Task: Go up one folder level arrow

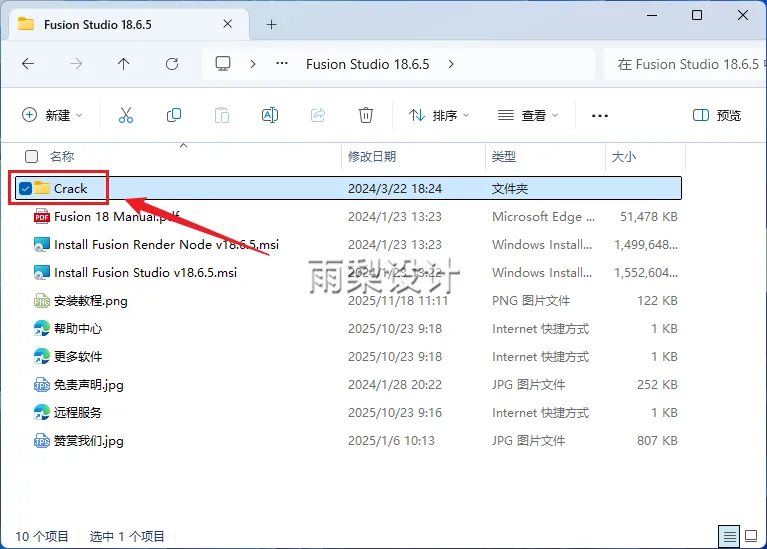Action: click(x=124, y=64)
